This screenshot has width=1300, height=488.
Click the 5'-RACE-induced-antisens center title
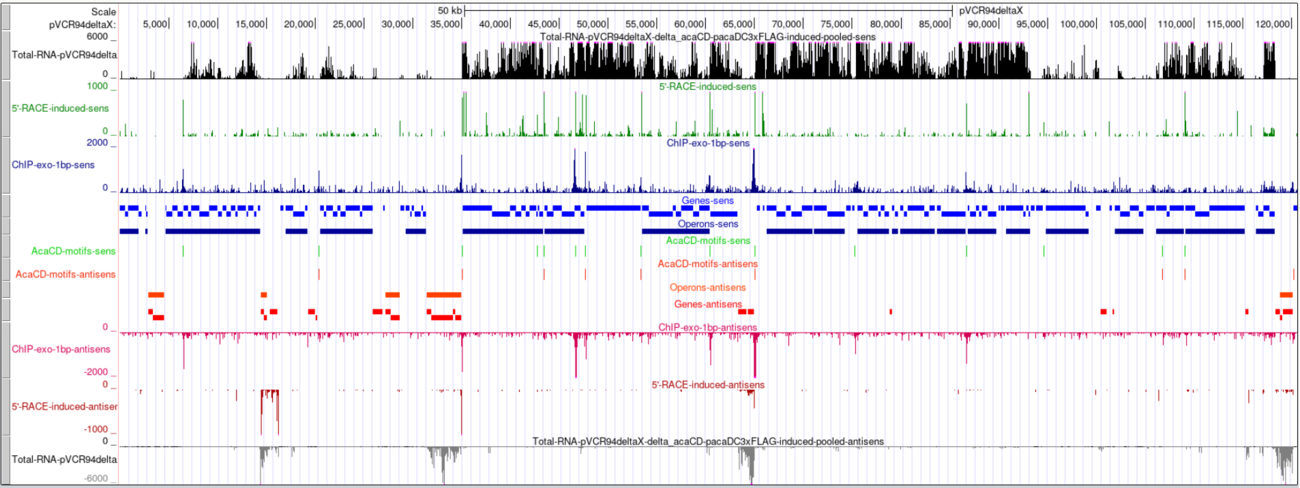708,384
